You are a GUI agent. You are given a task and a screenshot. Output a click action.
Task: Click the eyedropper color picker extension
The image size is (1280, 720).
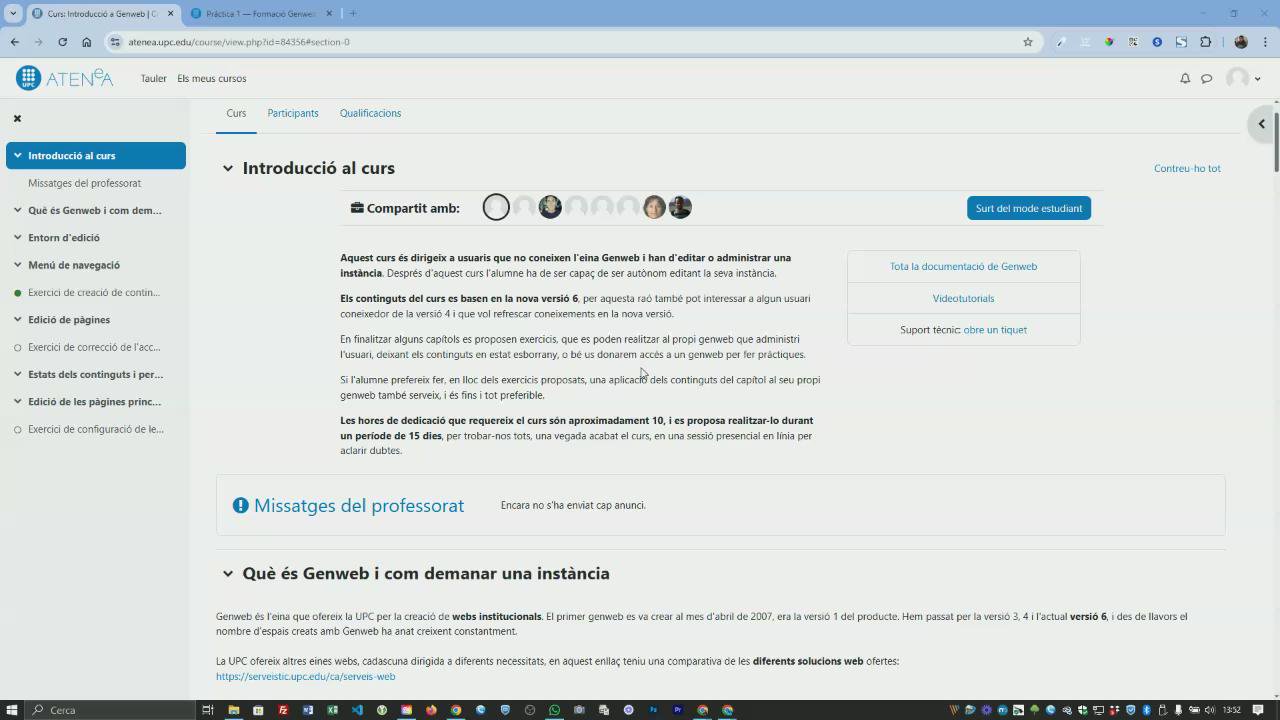coord(1061,42)
